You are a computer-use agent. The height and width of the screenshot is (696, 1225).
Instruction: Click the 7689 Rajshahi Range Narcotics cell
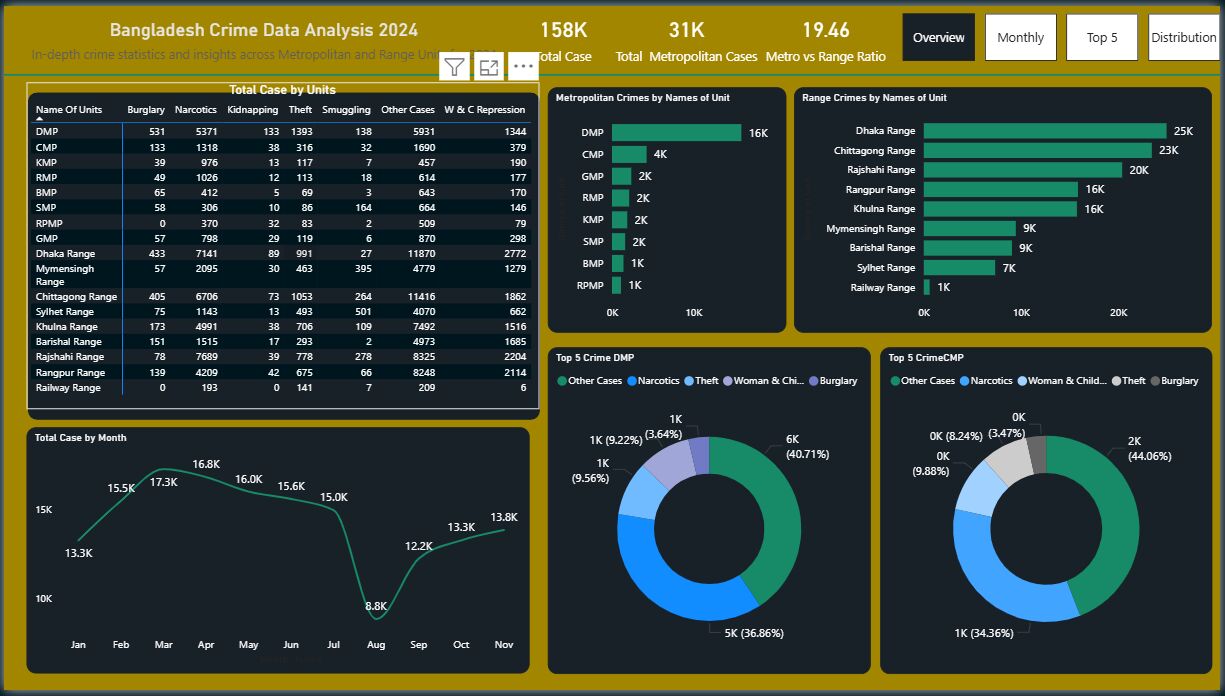point(204,357)
